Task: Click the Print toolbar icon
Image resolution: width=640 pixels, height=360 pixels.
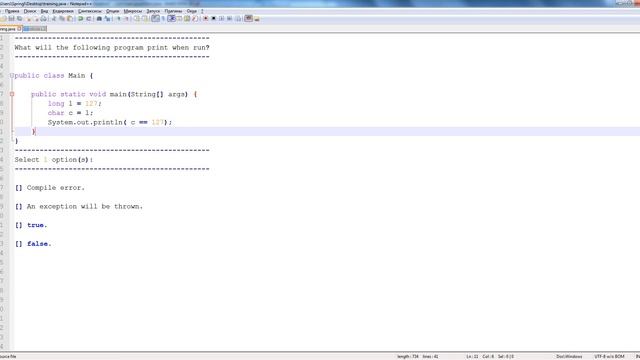Action: (x=44, y=19)
